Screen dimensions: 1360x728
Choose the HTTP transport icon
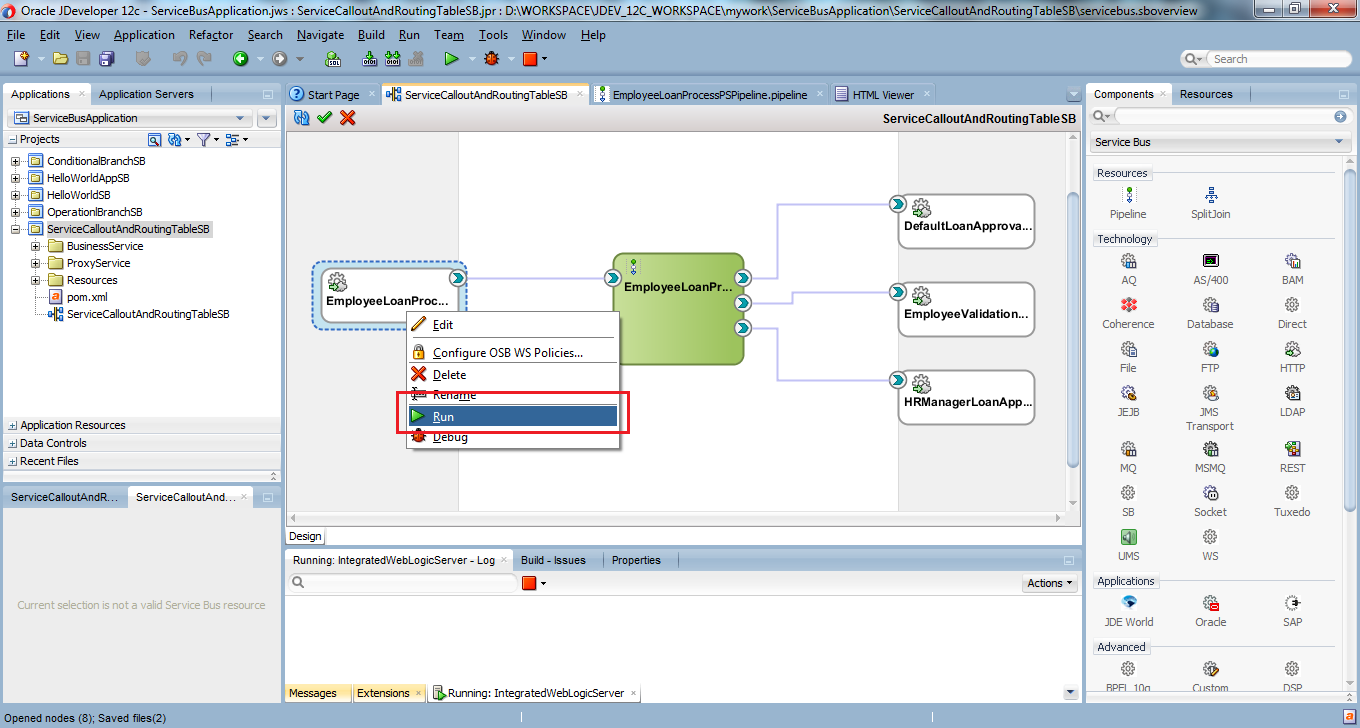pos(1292,350)
